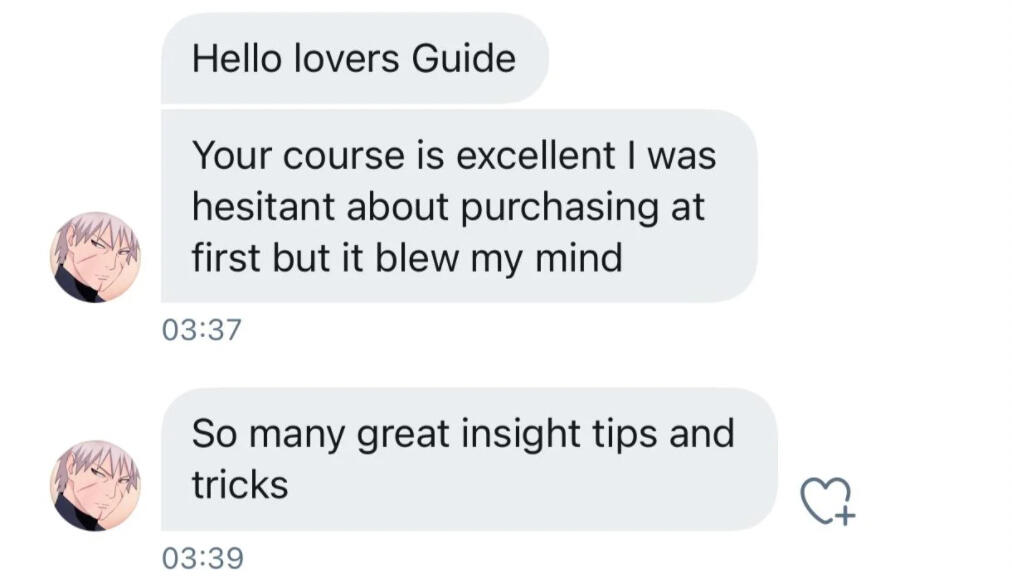View the profile of the anime avatar above 03:37
The image size is (1012, 580).
[96, 257]
